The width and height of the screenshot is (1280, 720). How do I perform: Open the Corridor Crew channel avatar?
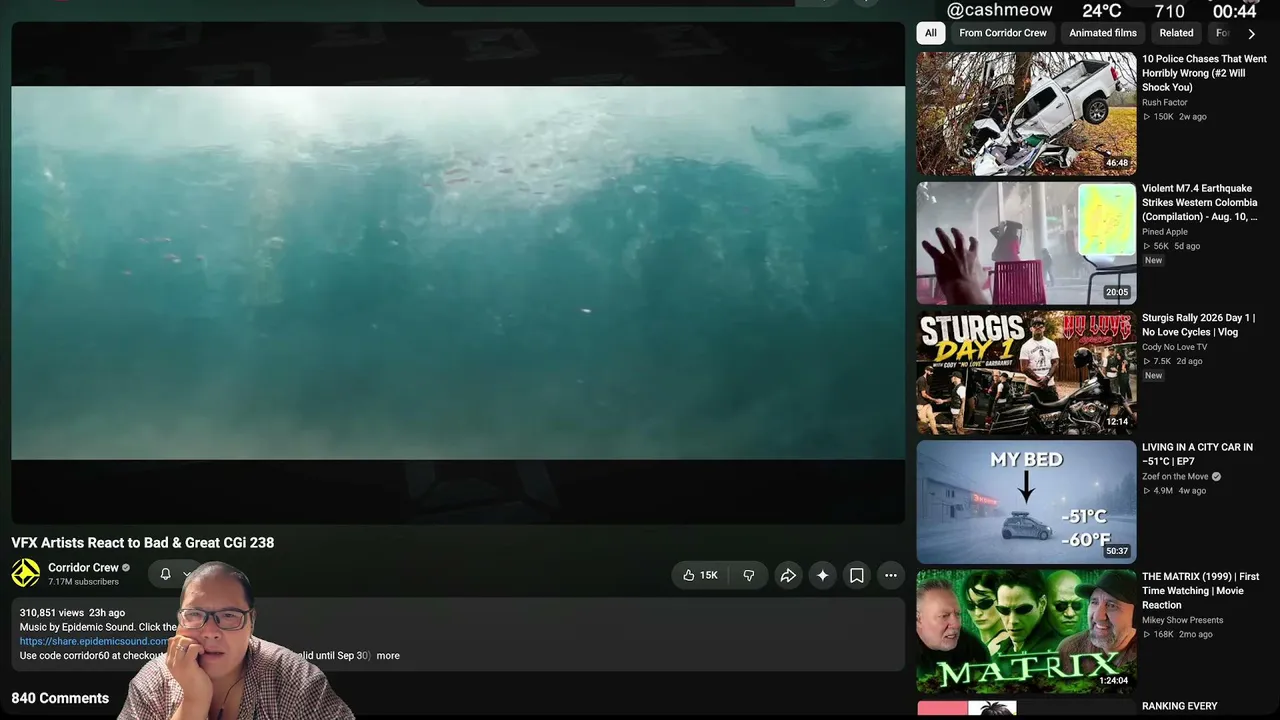(26, 573)
